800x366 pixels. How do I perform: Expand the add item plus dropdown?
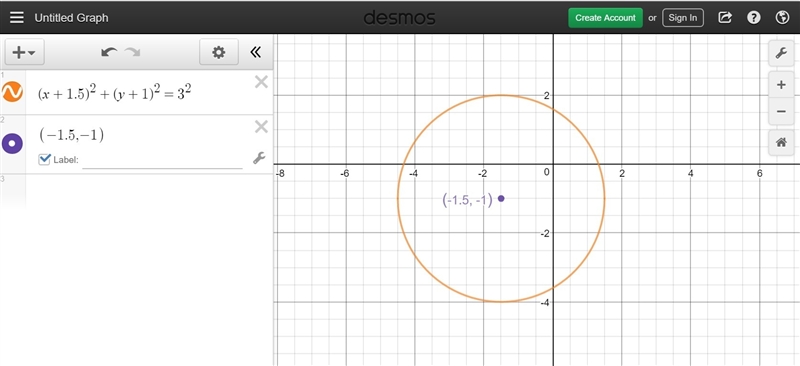tap(24, 52)
